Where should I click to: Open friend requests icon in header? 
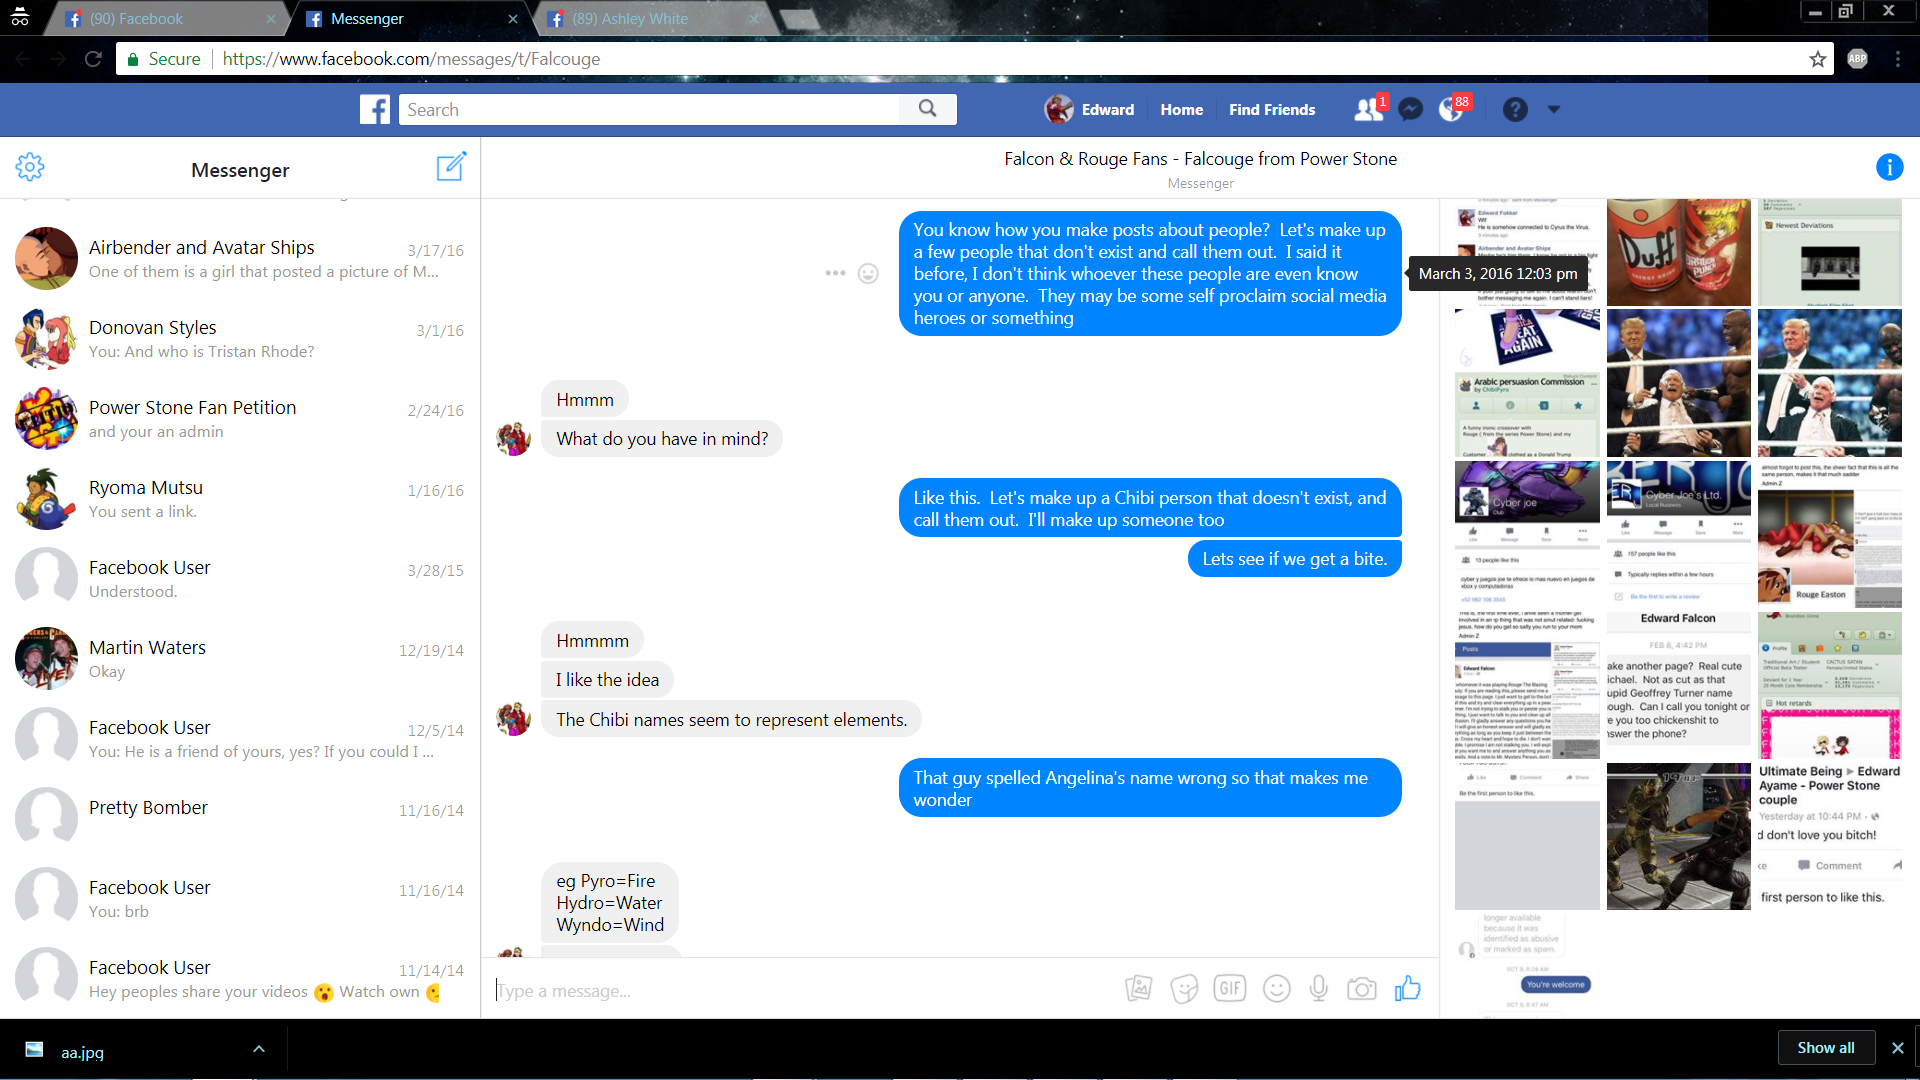tap(1368, 110)
